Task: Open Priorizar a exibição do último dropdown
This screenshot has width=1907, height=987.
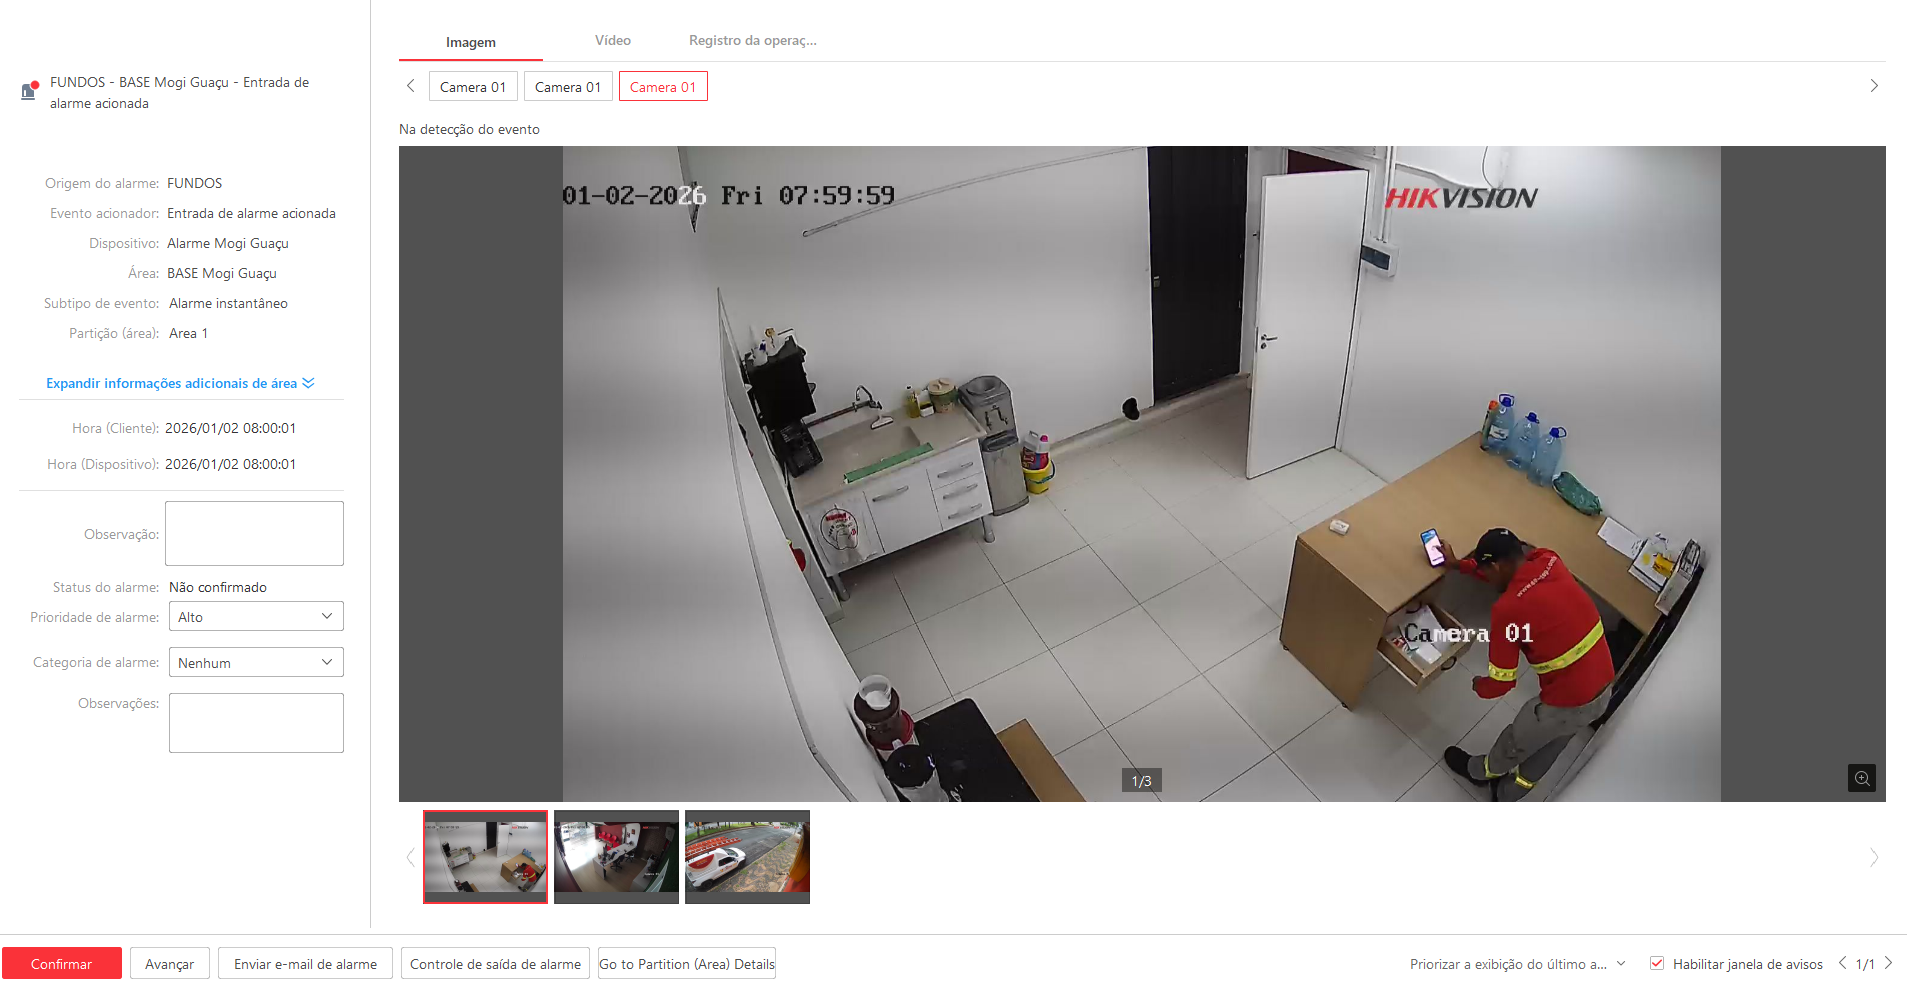Action: (1517, 964)
